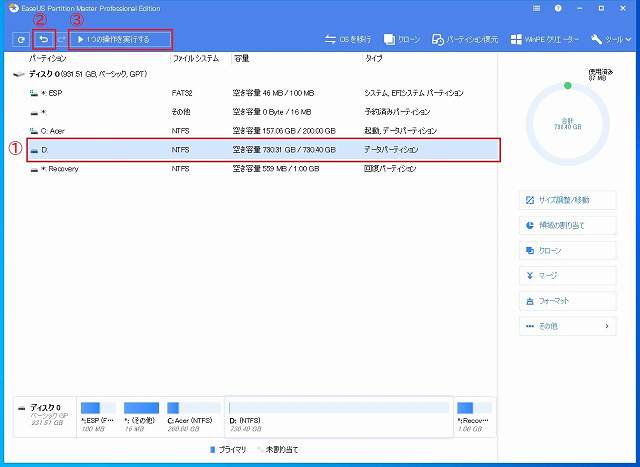The width and height of the screenshot is (640, 467).
Task: Click the File System column header
Action: tap(196, 58)
